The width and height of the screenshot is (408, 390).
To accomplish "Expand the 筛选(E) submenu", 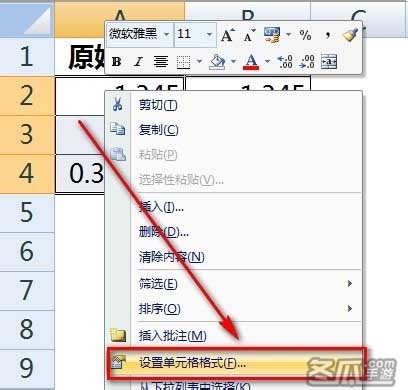I will coord(233,284).
